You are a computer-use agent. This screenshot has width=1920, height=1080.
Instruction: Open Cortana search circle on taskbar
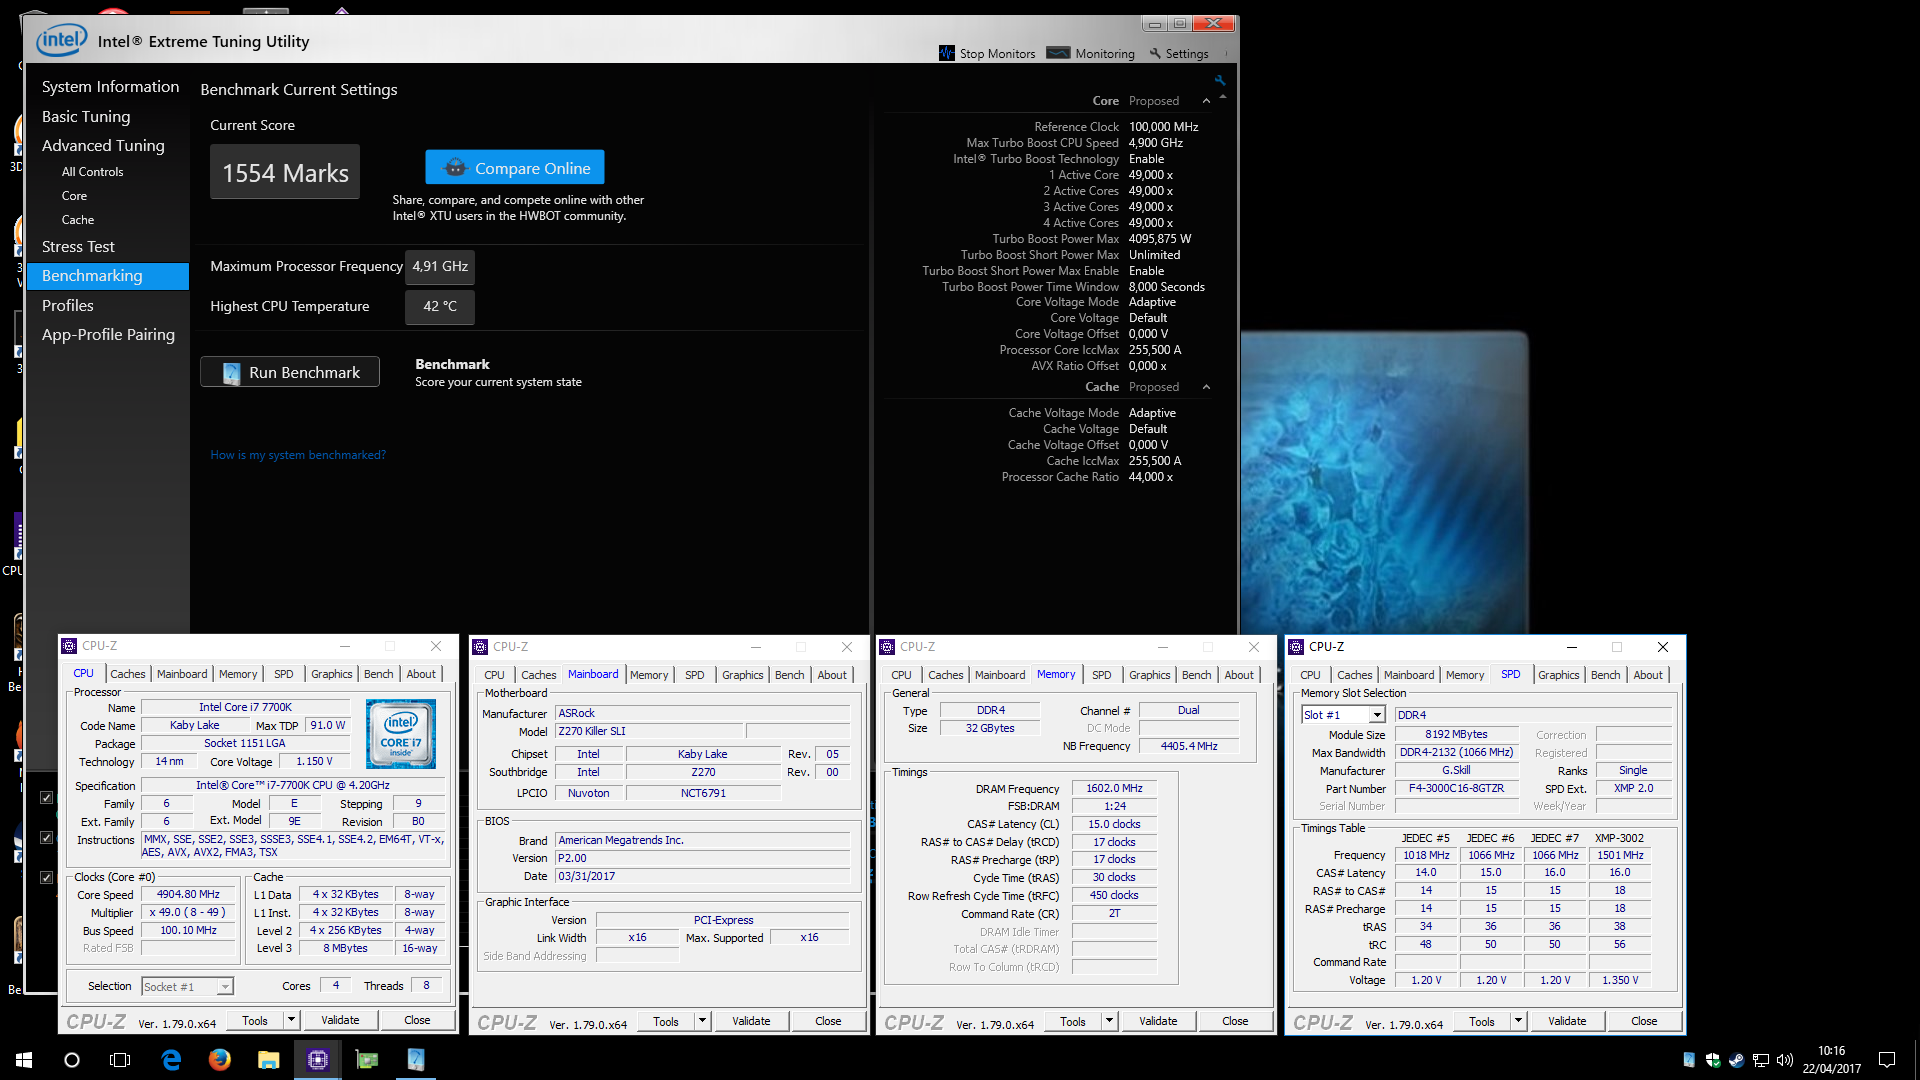click(72, 1060)
